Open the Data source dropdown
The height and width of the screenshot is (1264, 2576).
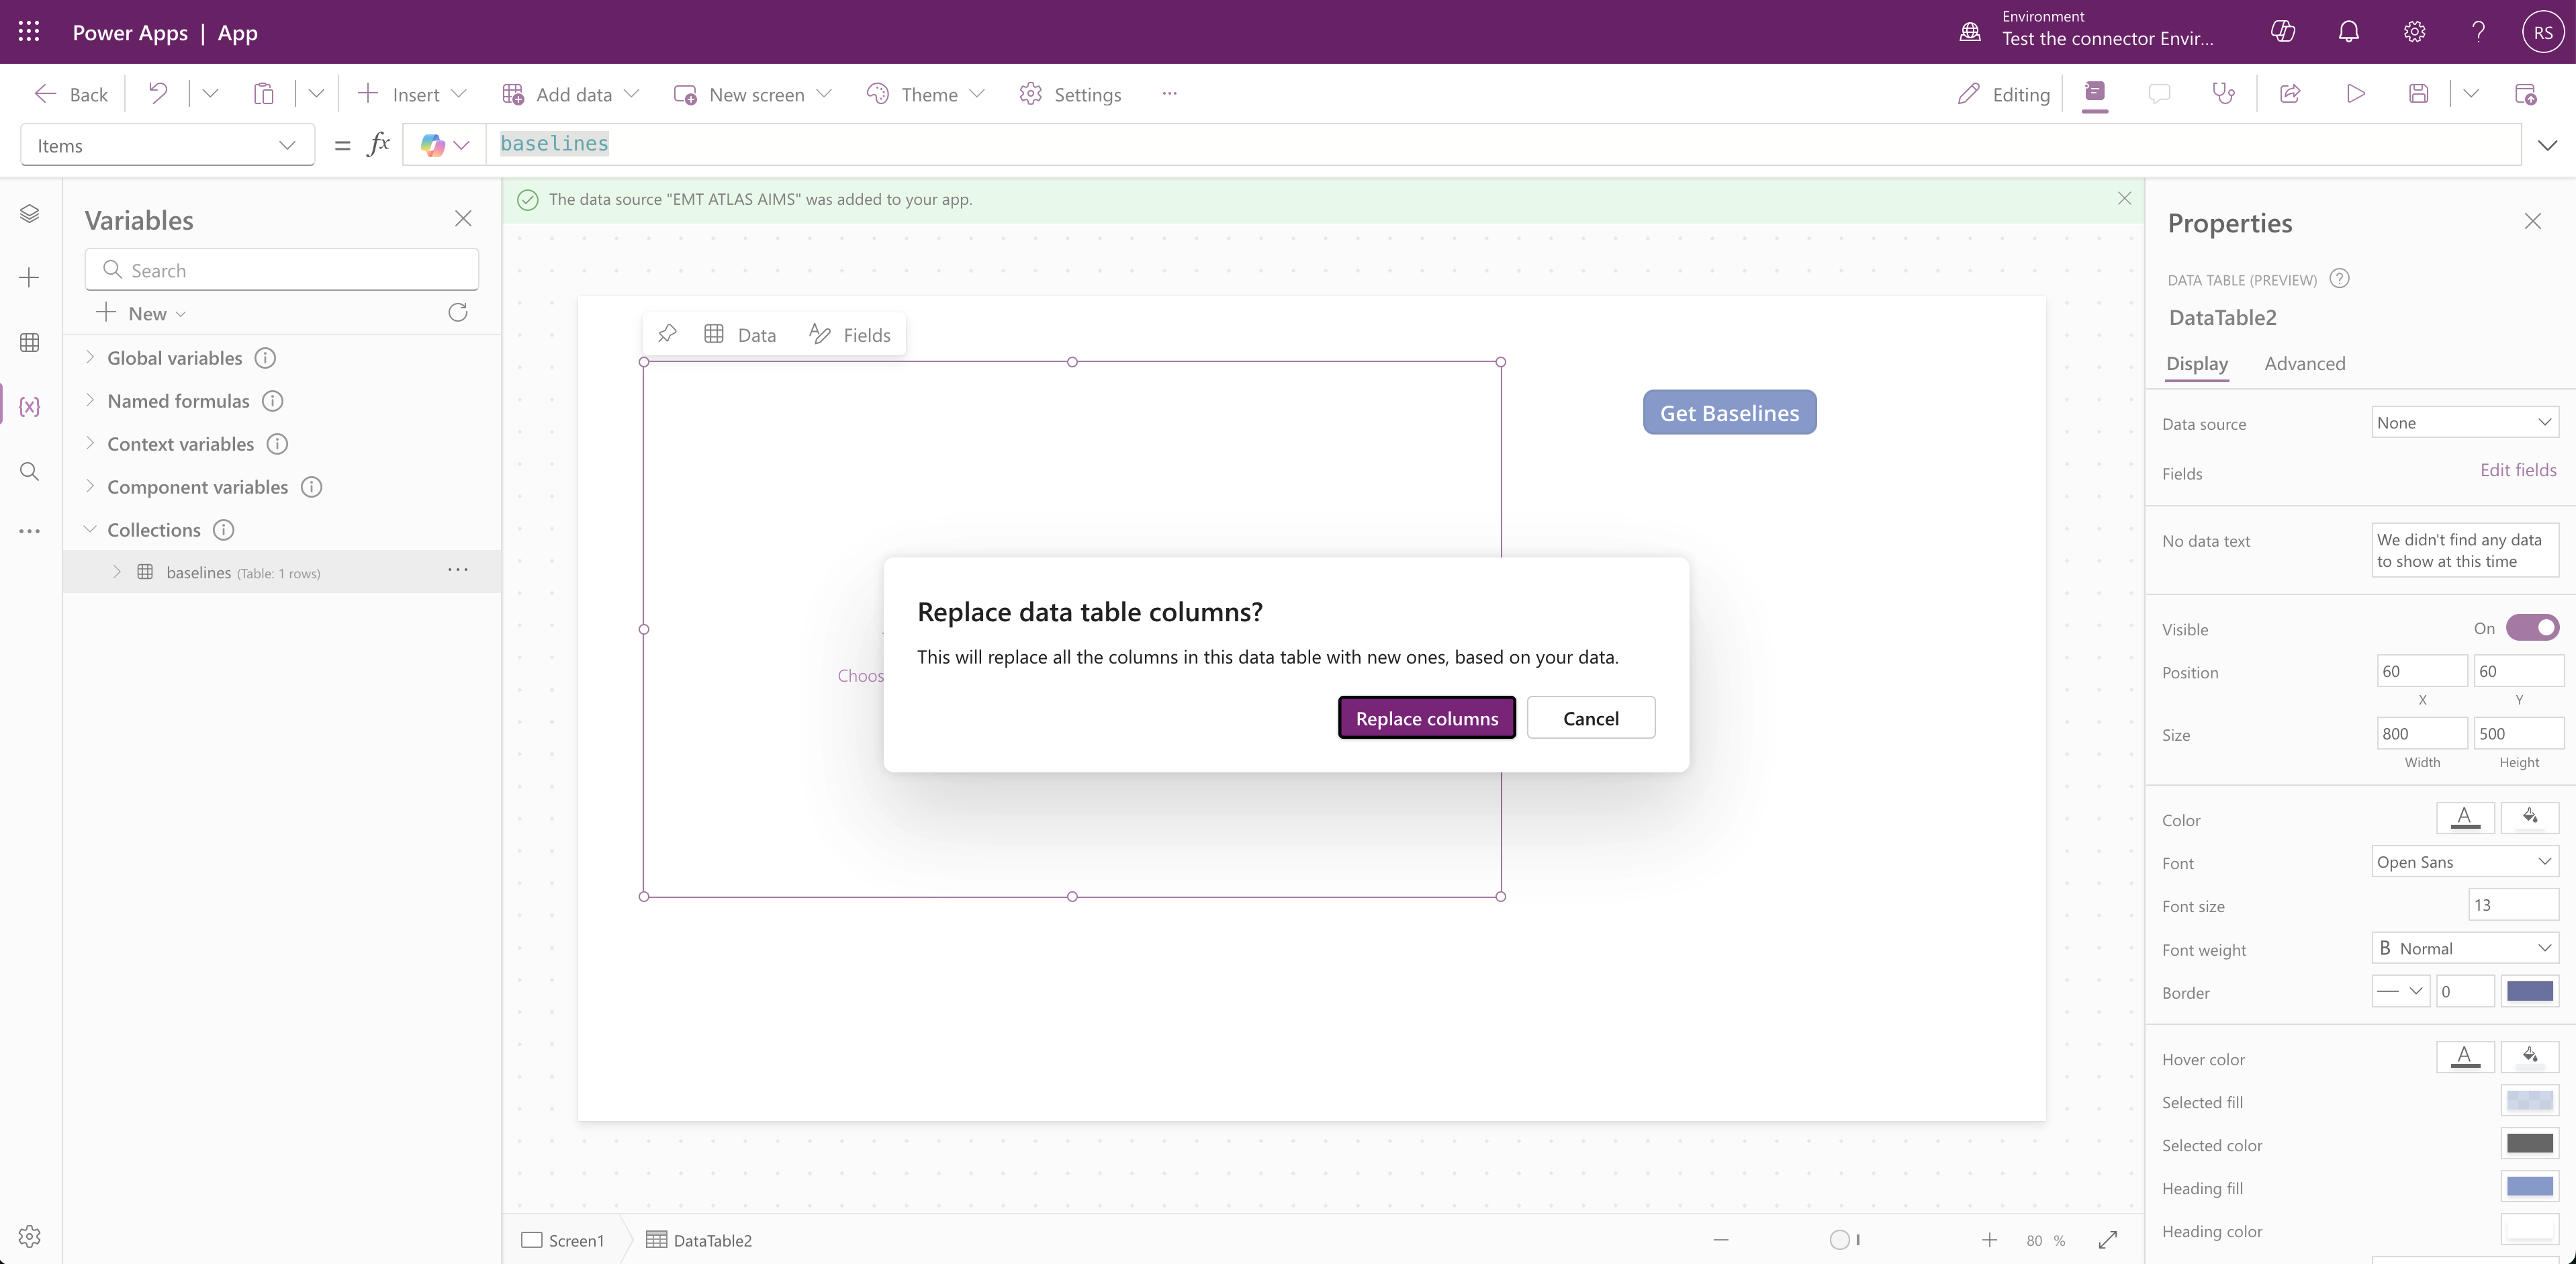tap(2464, 423)
